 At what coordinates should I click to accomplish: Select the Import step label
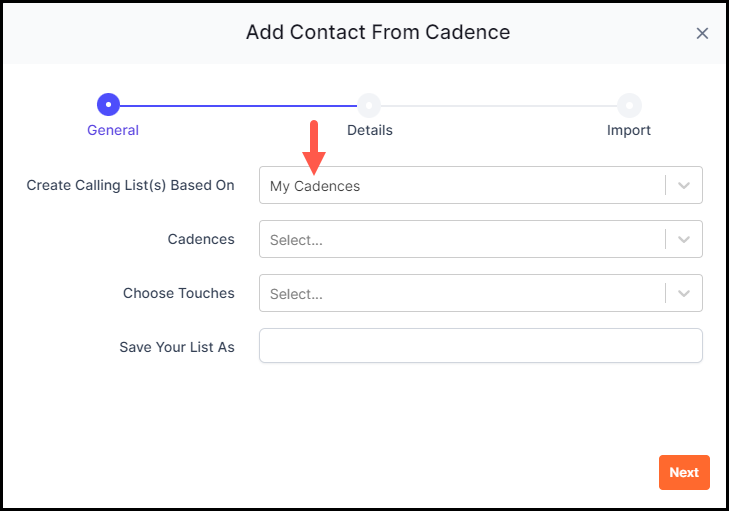click(x=629, y=130)
